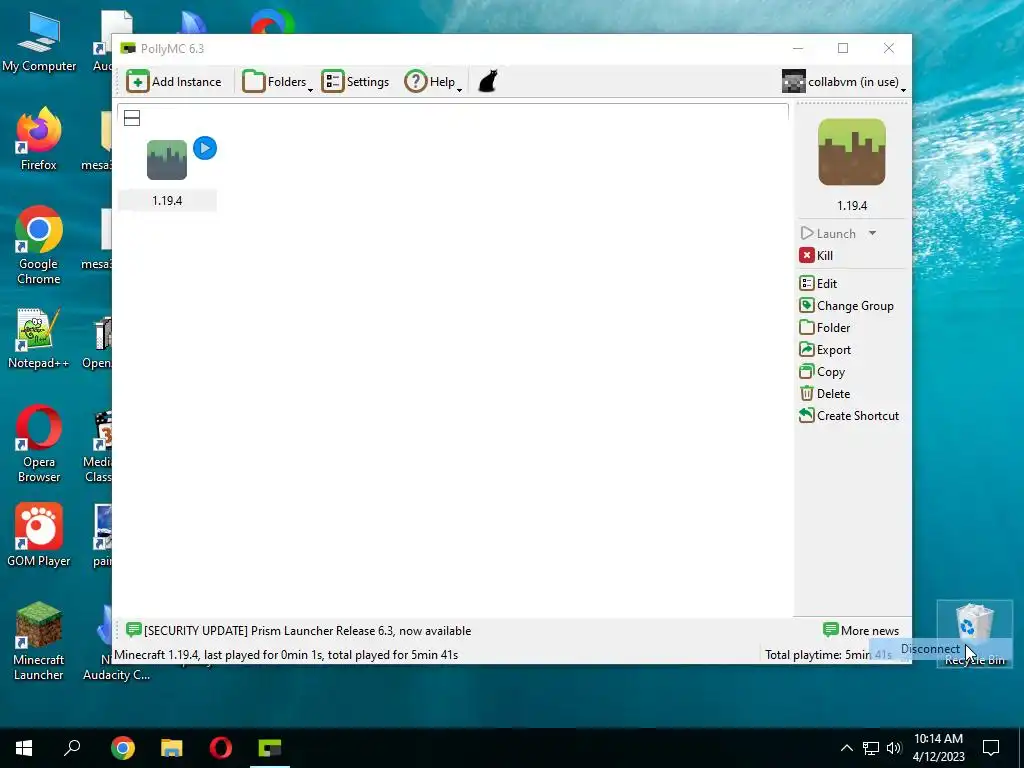Delete the instance
Viewport: 1024px width, 768px height.
(825, 394)
